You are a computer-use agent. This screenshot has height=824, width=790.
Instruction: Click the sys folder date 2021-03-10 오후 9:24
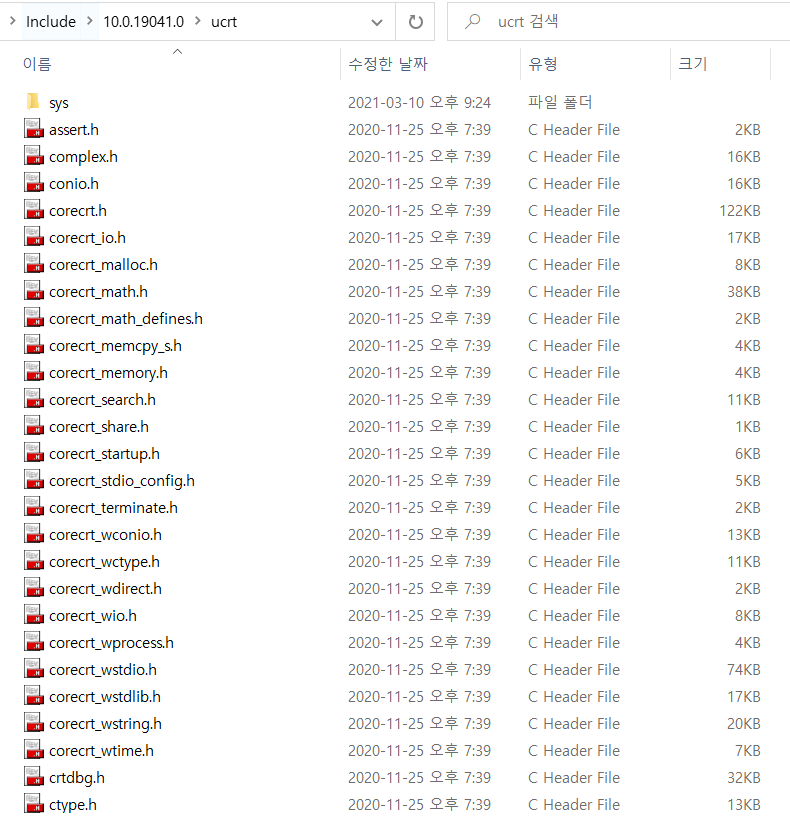click(x=419, y=102)
